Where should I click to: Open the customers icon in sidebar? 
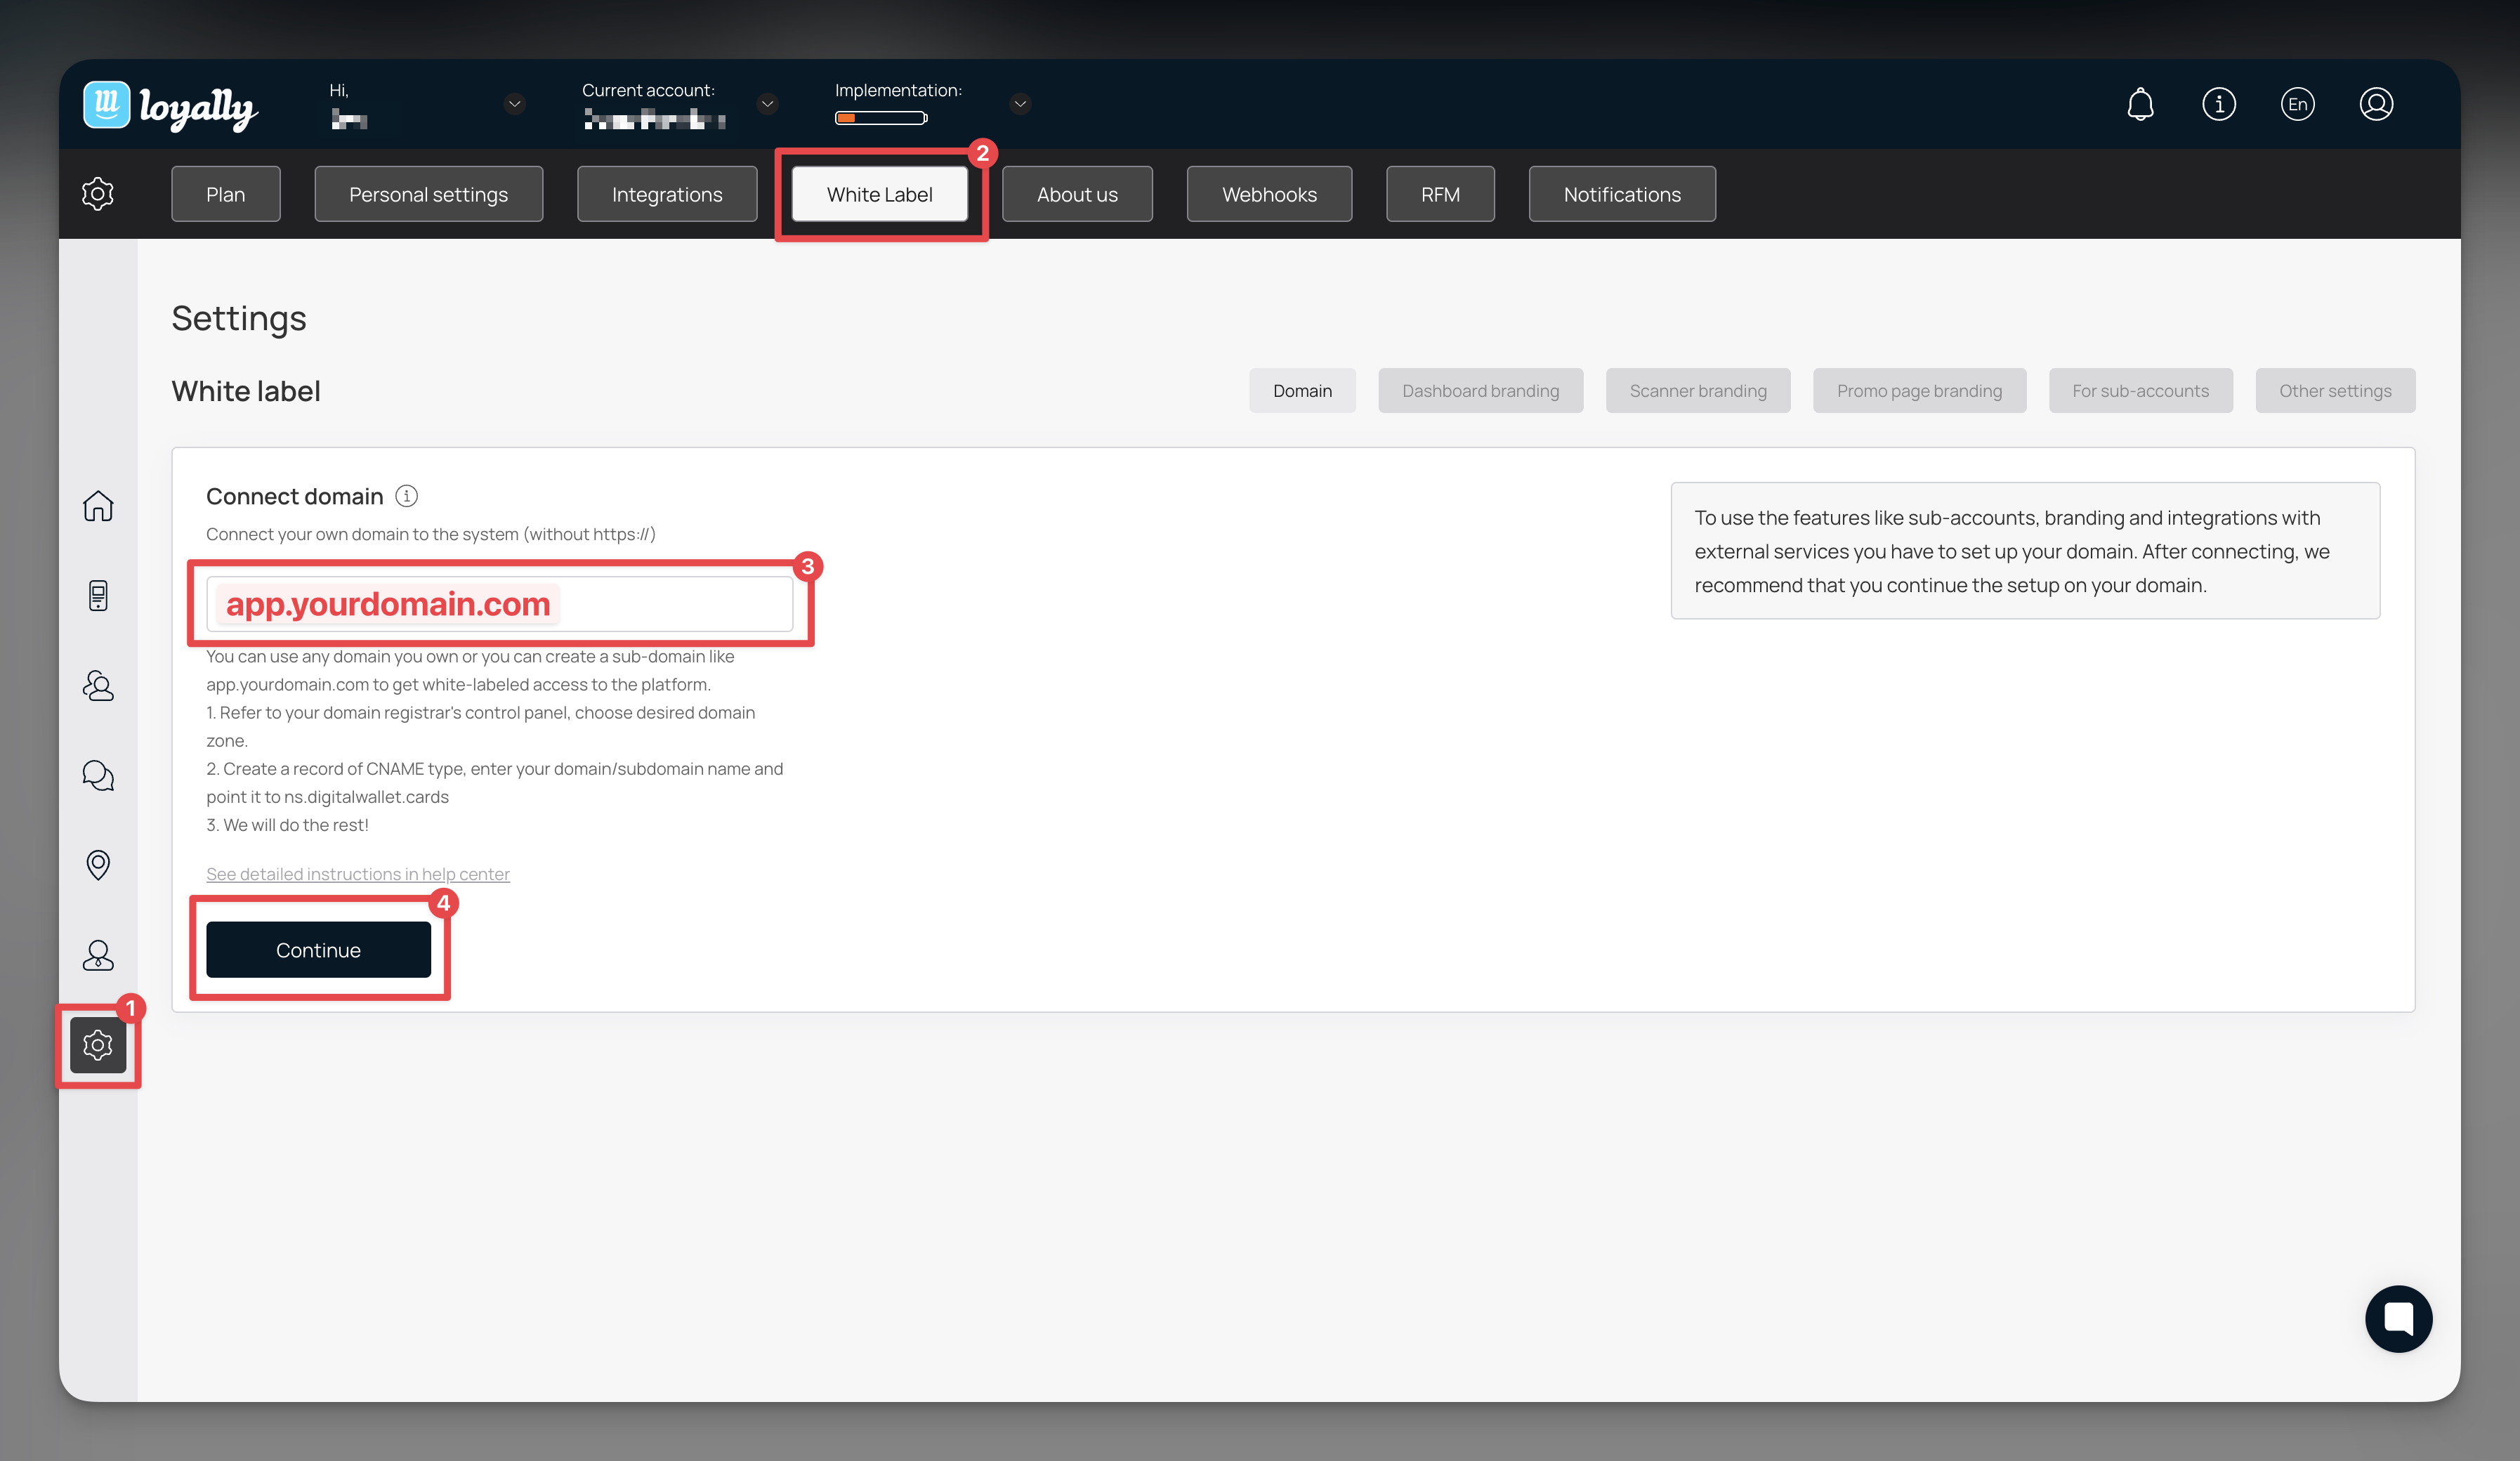98,686
